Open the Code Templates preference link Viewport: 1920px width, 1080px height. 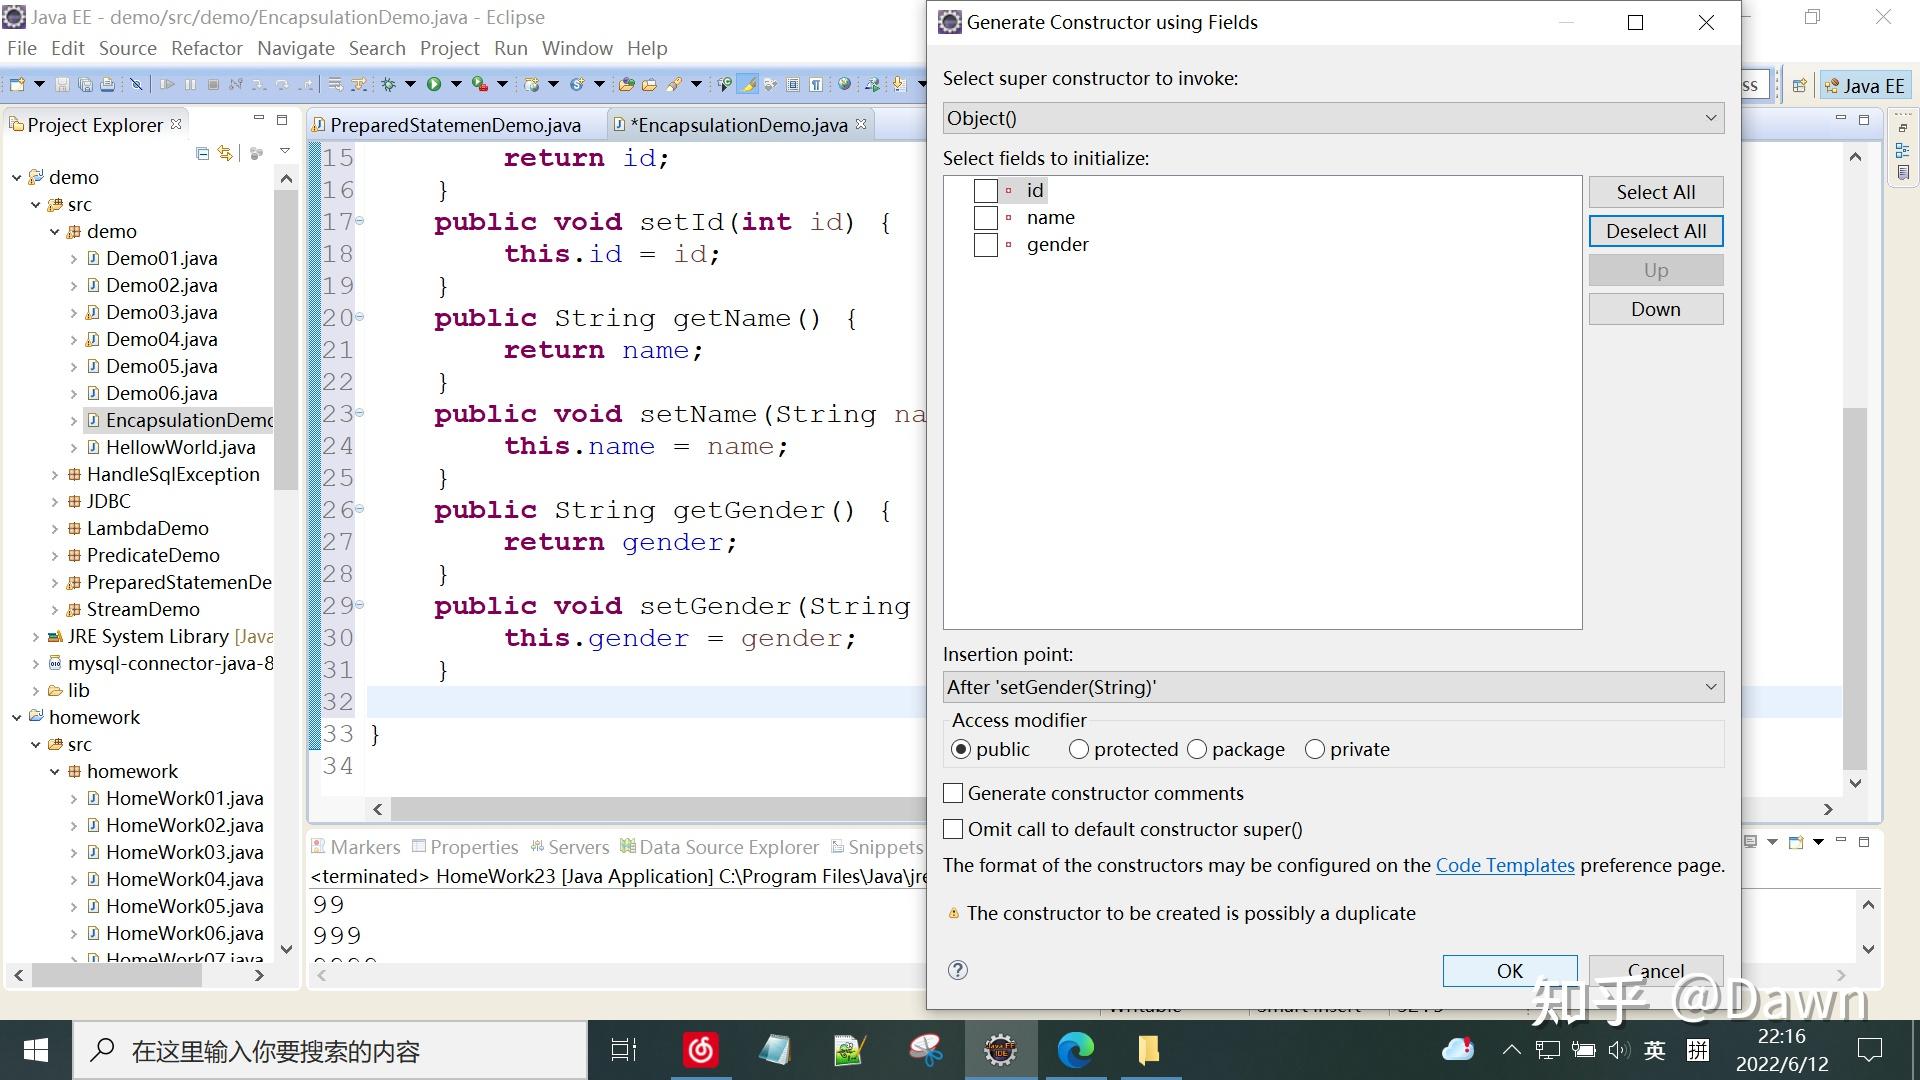coord(1505,865)
